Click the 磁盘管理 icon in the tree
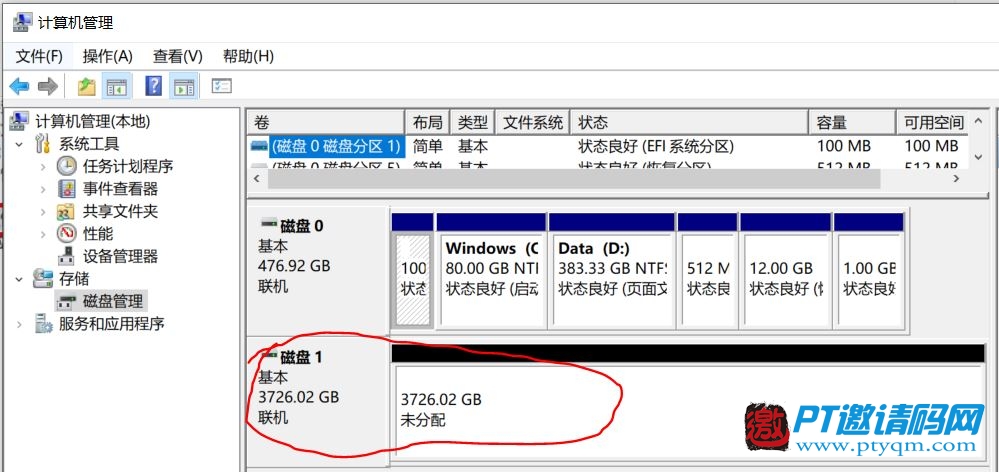This screenshot has height=472, width=999. coord(66,301)
